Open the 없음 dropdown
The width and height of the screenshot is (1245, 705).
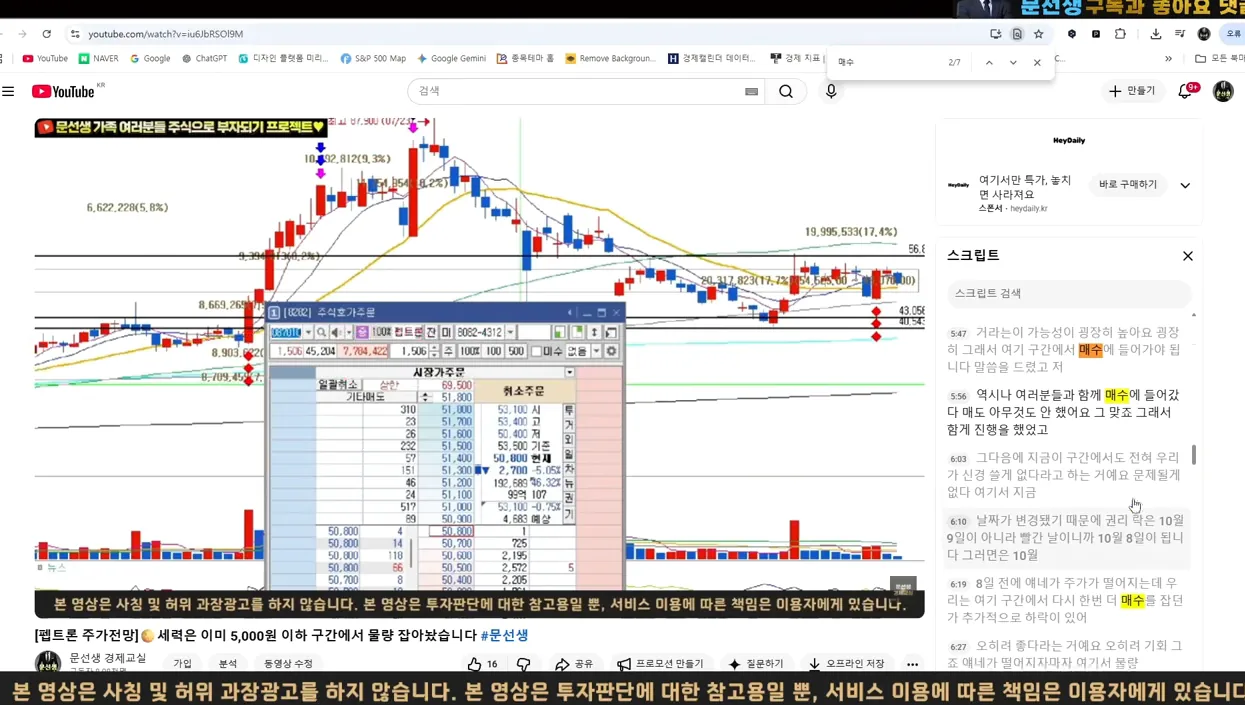596,352
